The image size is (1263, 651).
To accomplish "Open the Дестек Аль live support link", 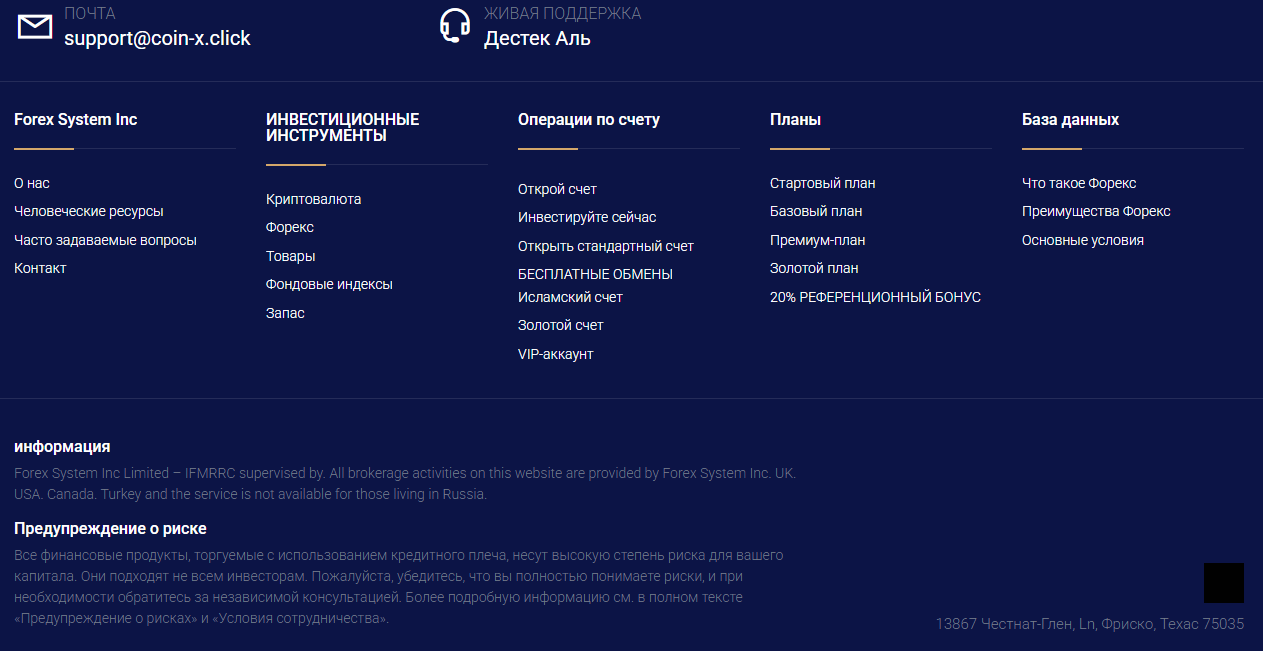I will click(x=537, y=39).
